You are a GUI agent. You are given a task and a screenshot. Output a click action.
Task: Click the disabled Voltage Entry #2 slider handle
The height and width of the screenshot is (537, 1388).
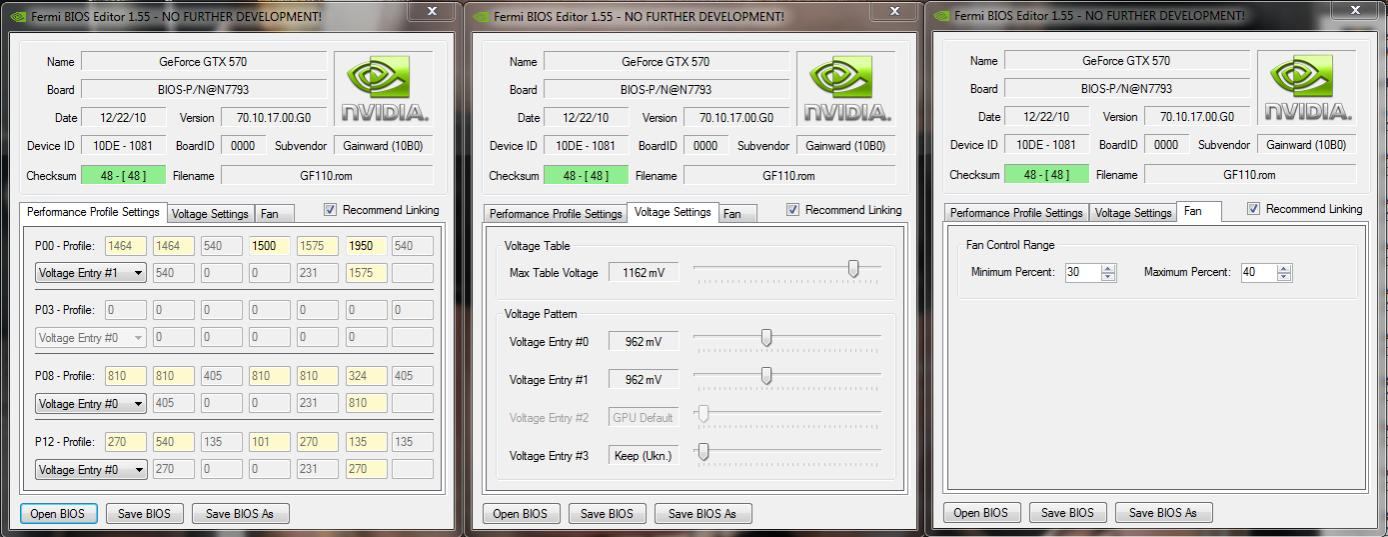[x=703, y=414]
